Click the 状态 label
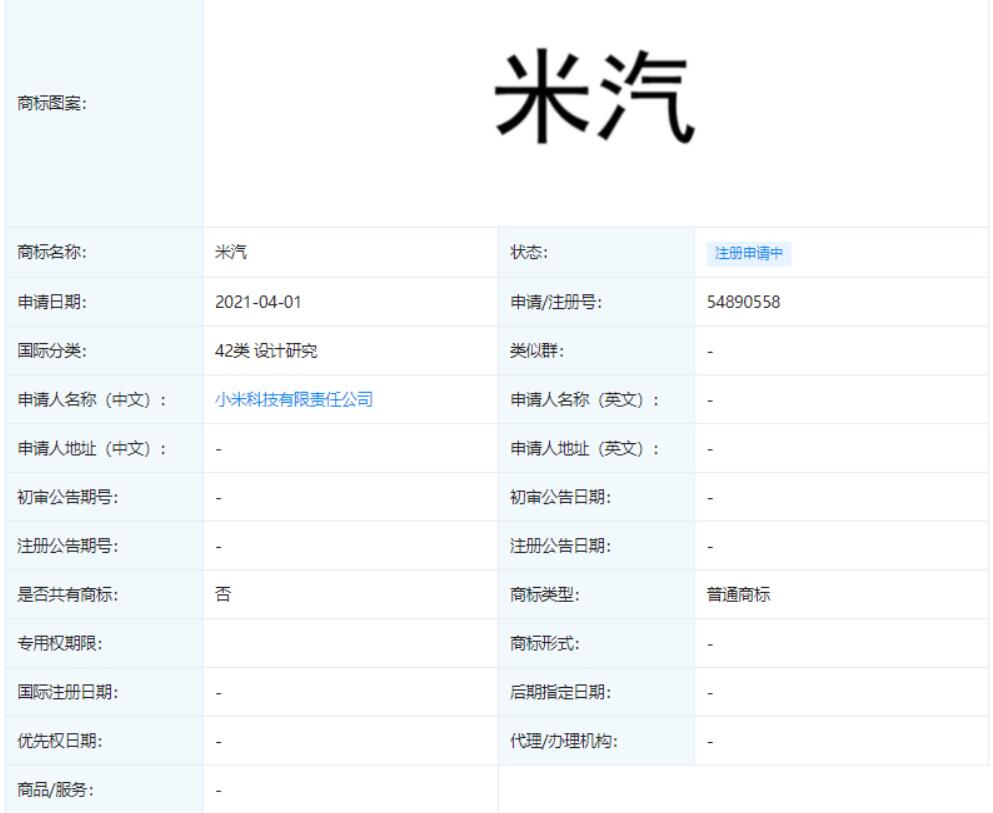This screenshot has height=813, width=993. (x=529, y=252)
